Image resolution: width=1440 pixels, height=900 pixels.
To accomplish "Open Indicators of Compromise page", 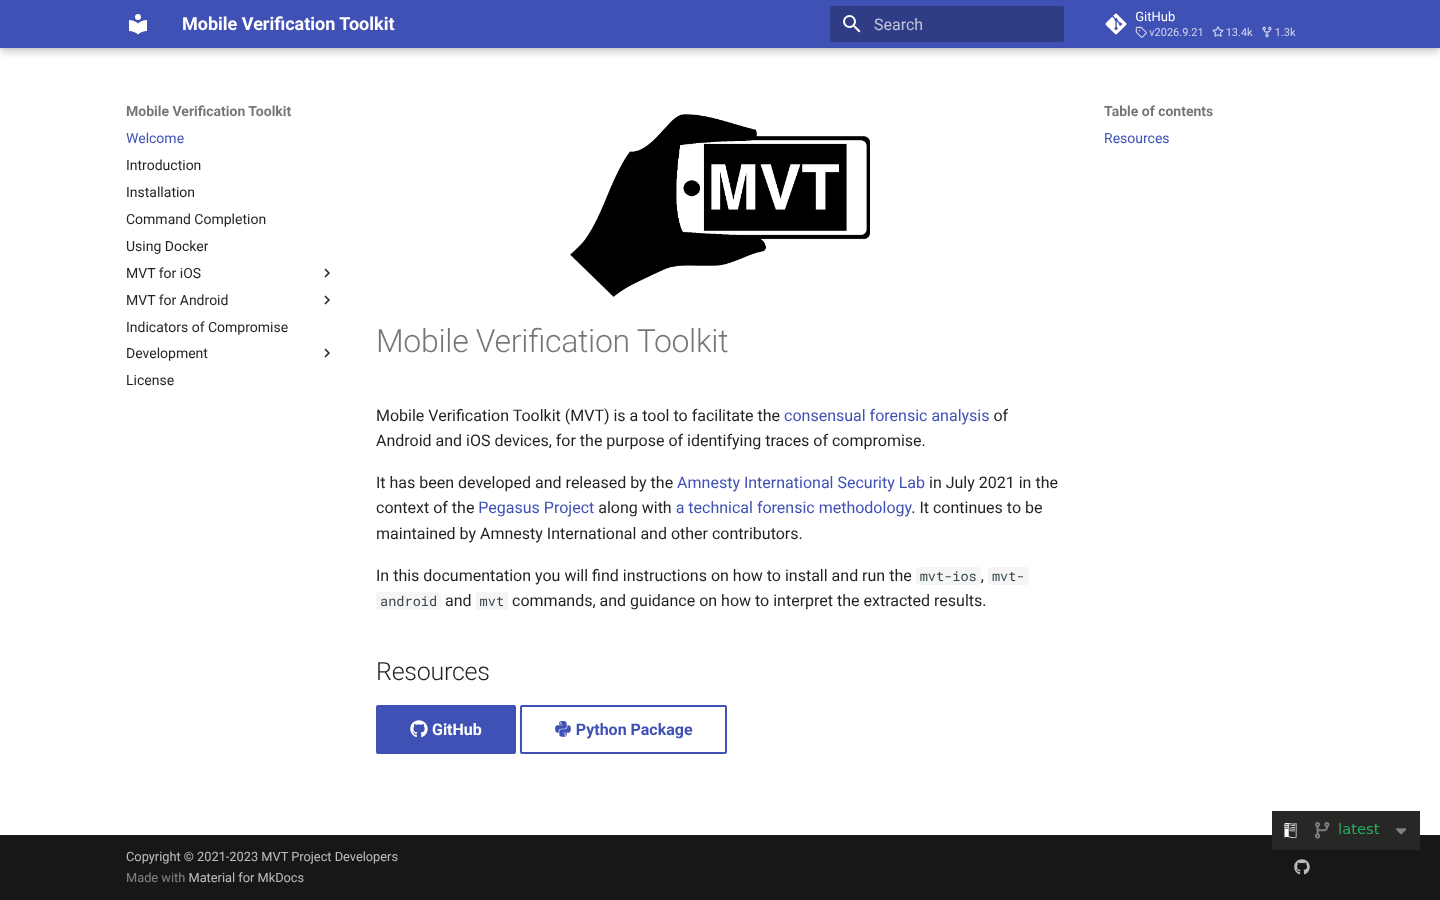I will [x=207, y=327].
